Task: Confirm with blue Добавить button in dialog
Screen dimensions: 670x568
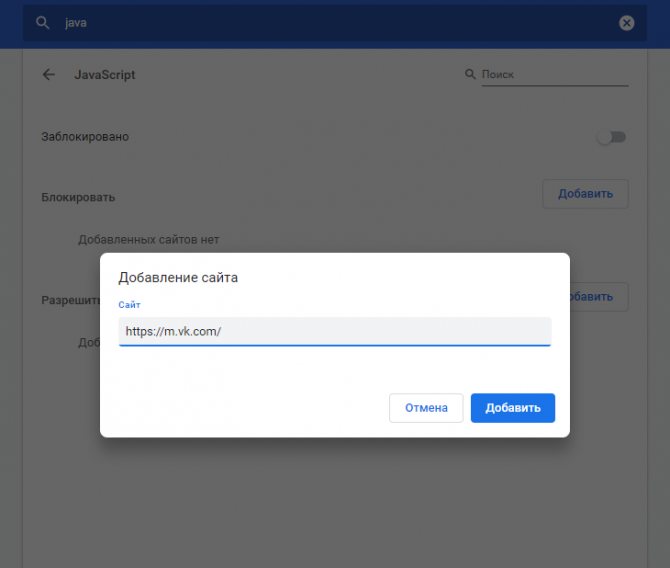Action: [x=513, y=408]
